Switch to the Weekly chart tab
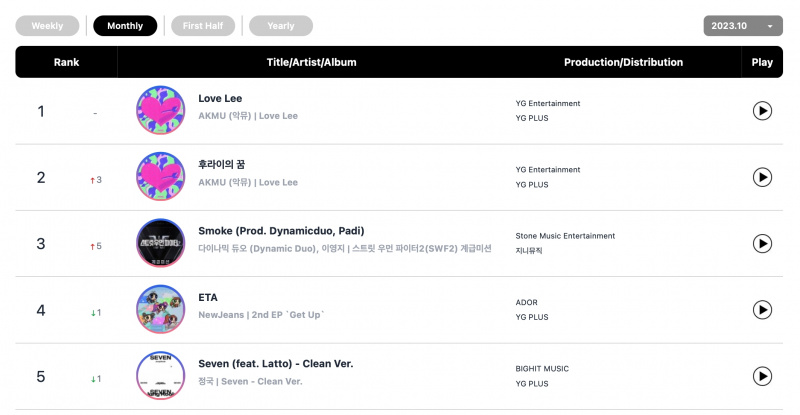The image size is (800, 415). [47, 26]
